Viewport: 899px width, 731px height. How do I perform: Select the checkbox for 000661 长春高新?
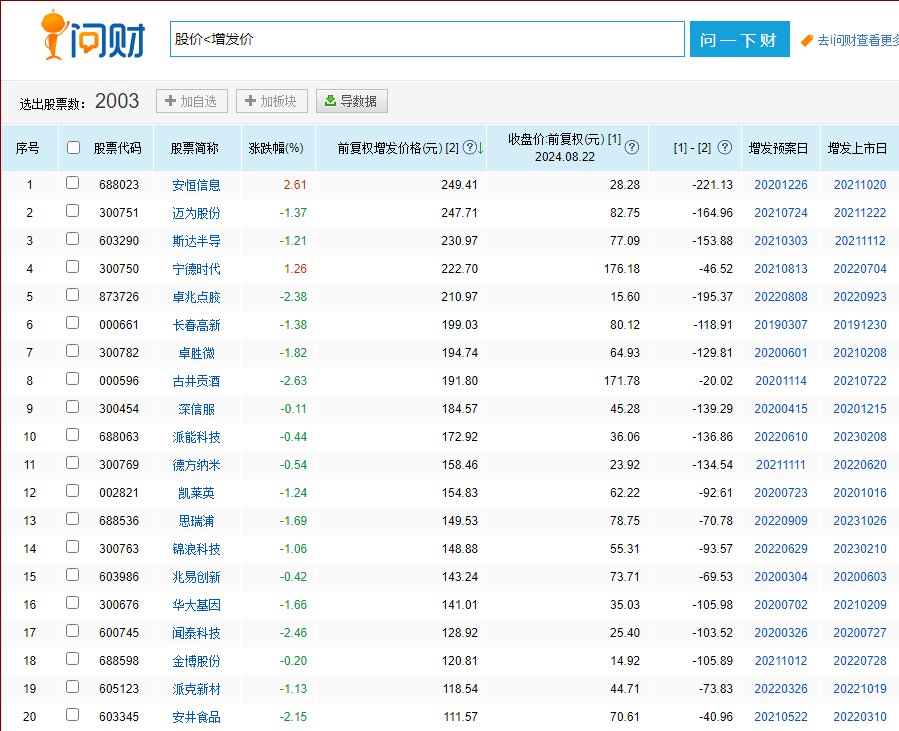pyautogui.click(x=72, y=323)
